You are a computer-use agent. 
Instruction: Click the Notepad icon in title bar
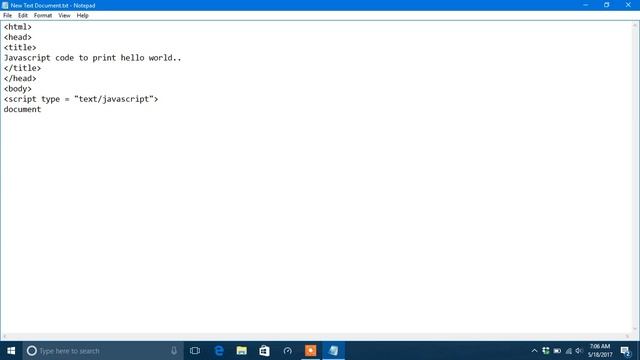coord(5,5)
